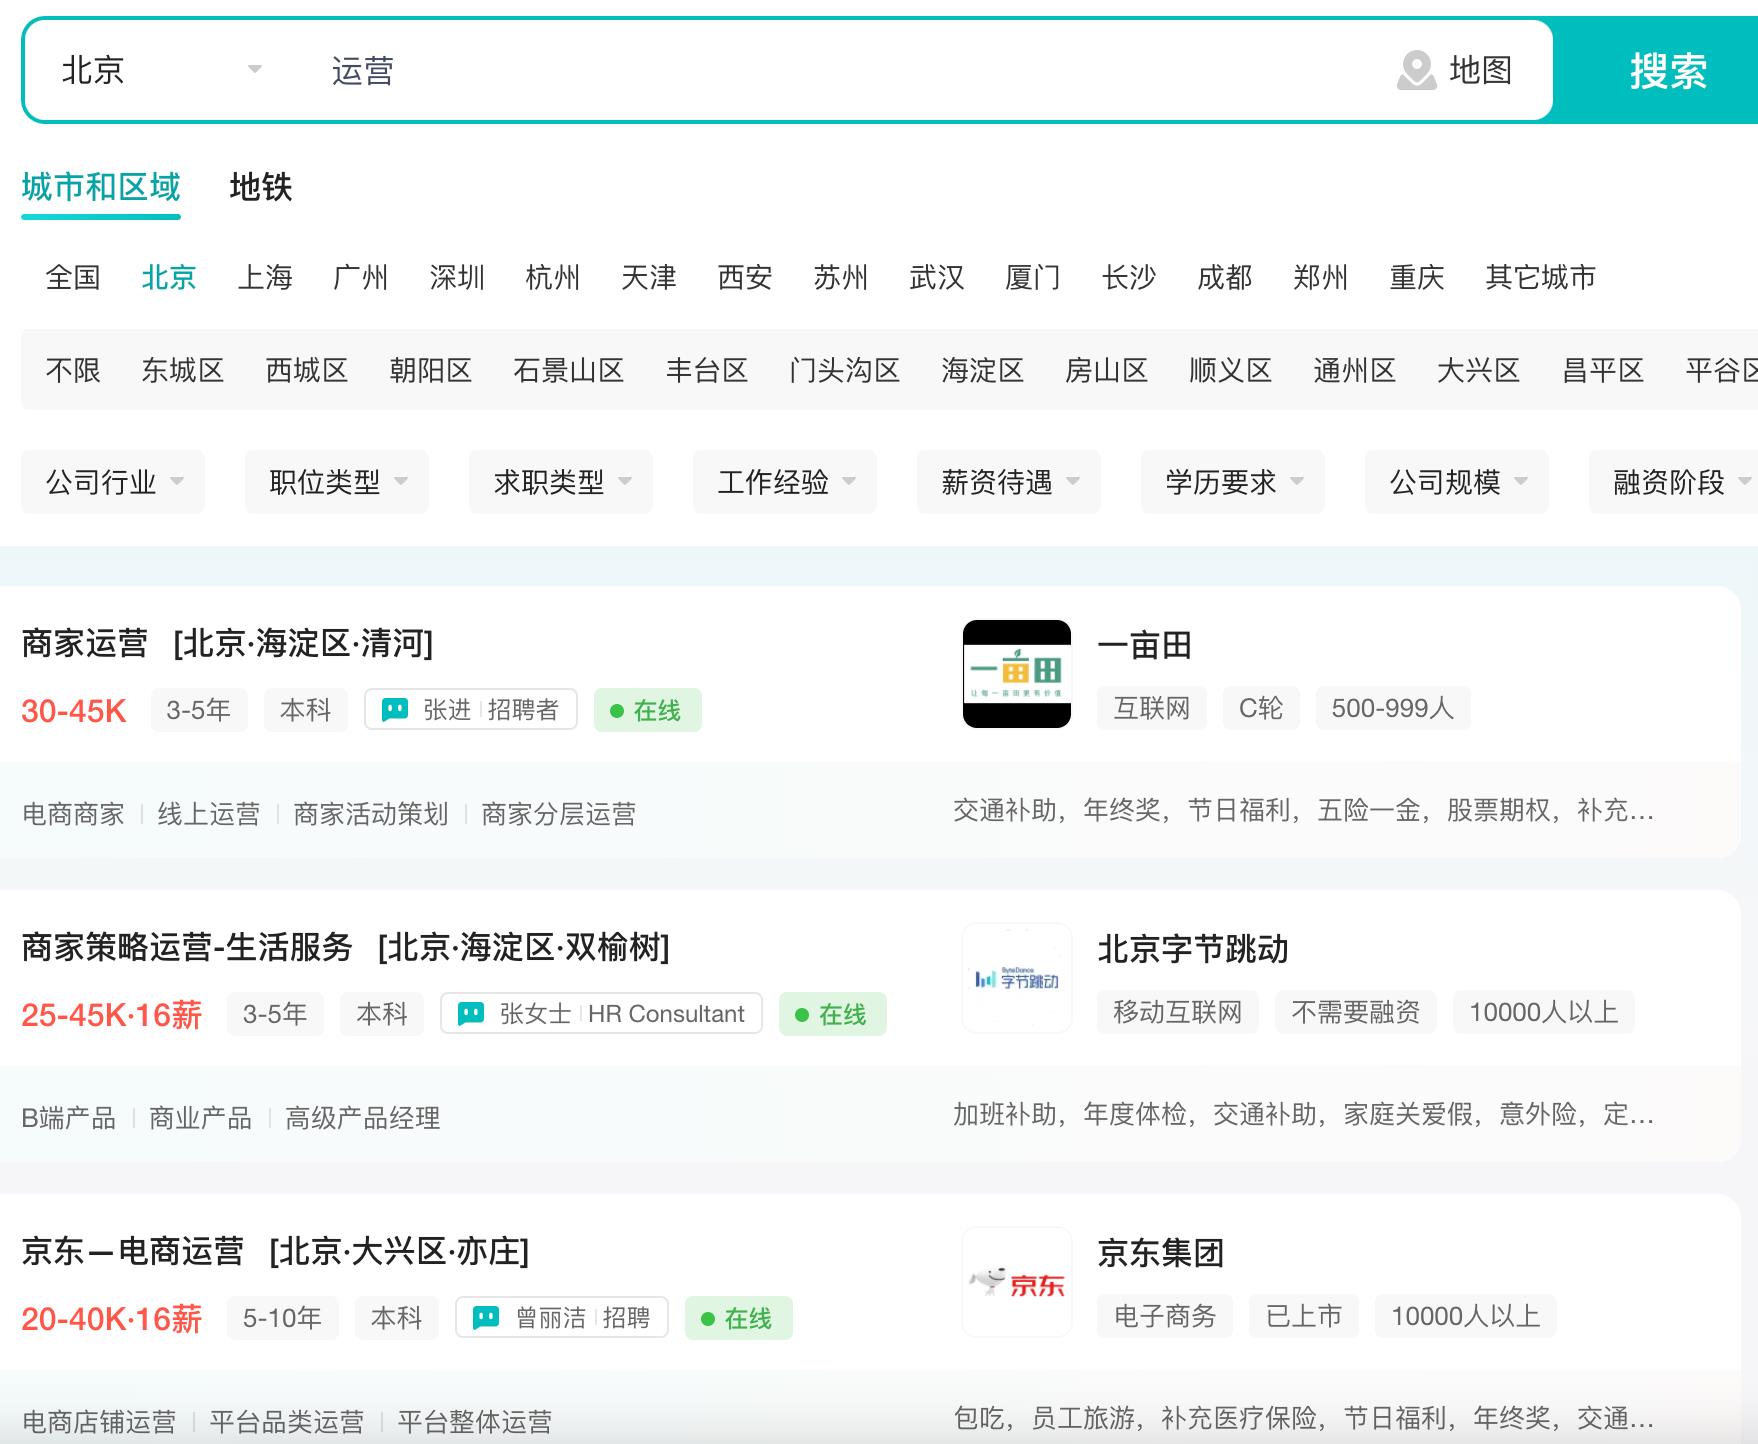Click the 30-45K salary text
Screen dimensions: 1758x1444
[x=74, y=711]
